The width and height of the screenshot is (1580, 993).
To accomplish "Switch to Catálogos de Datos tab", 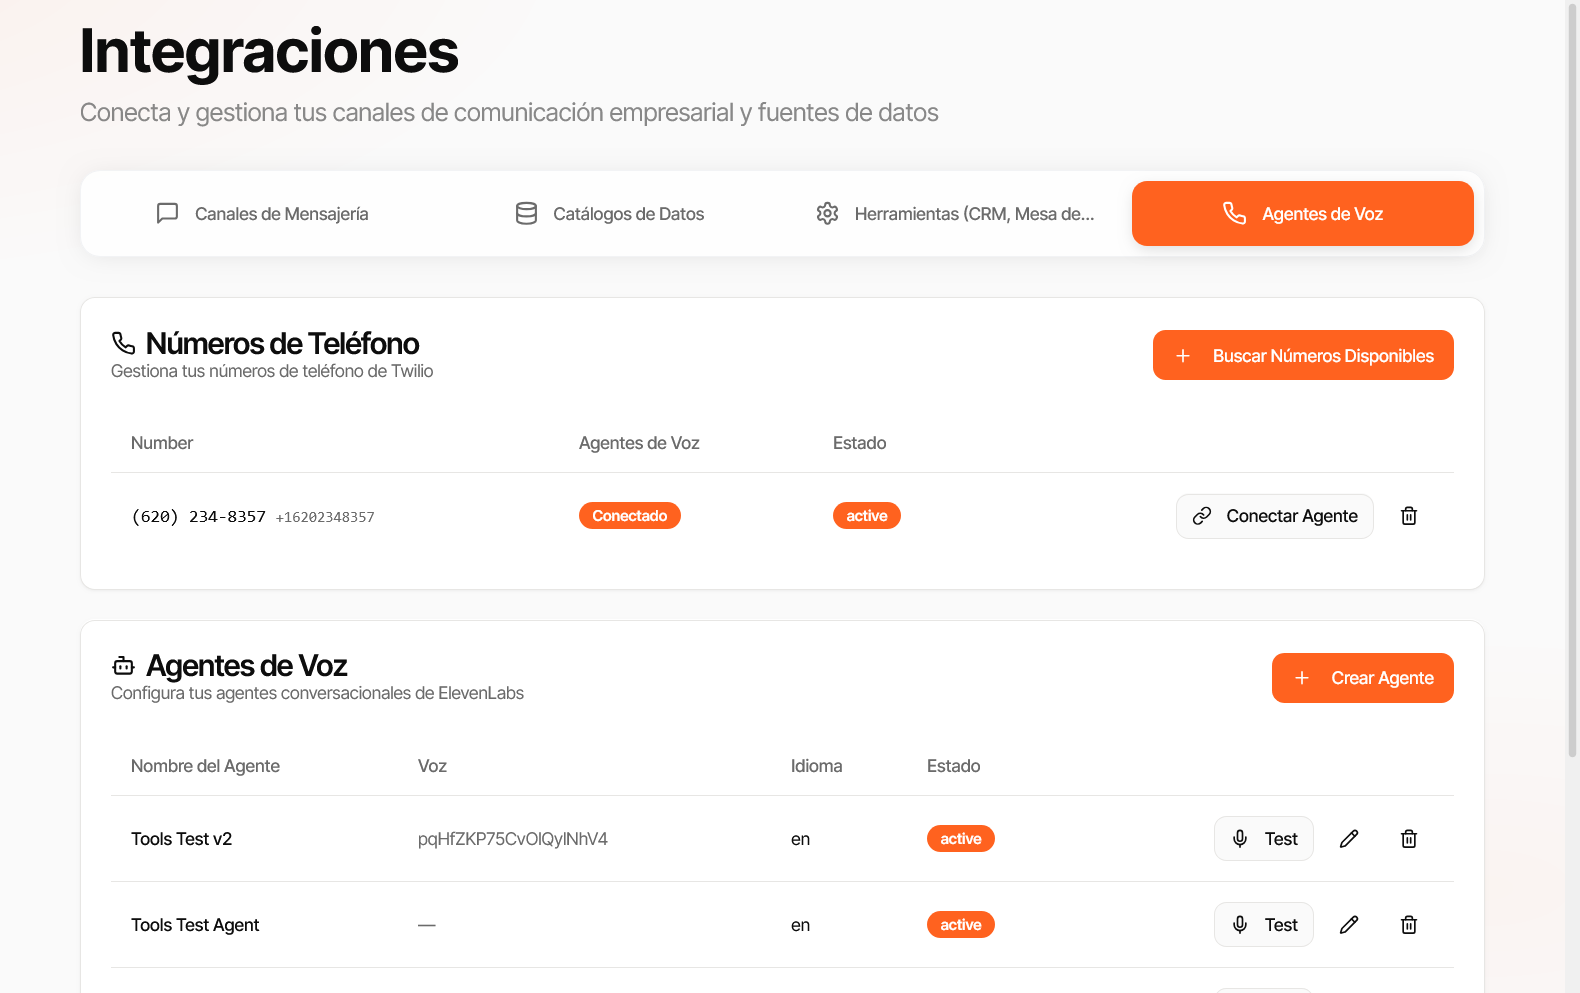I will [x=609, y=214].
